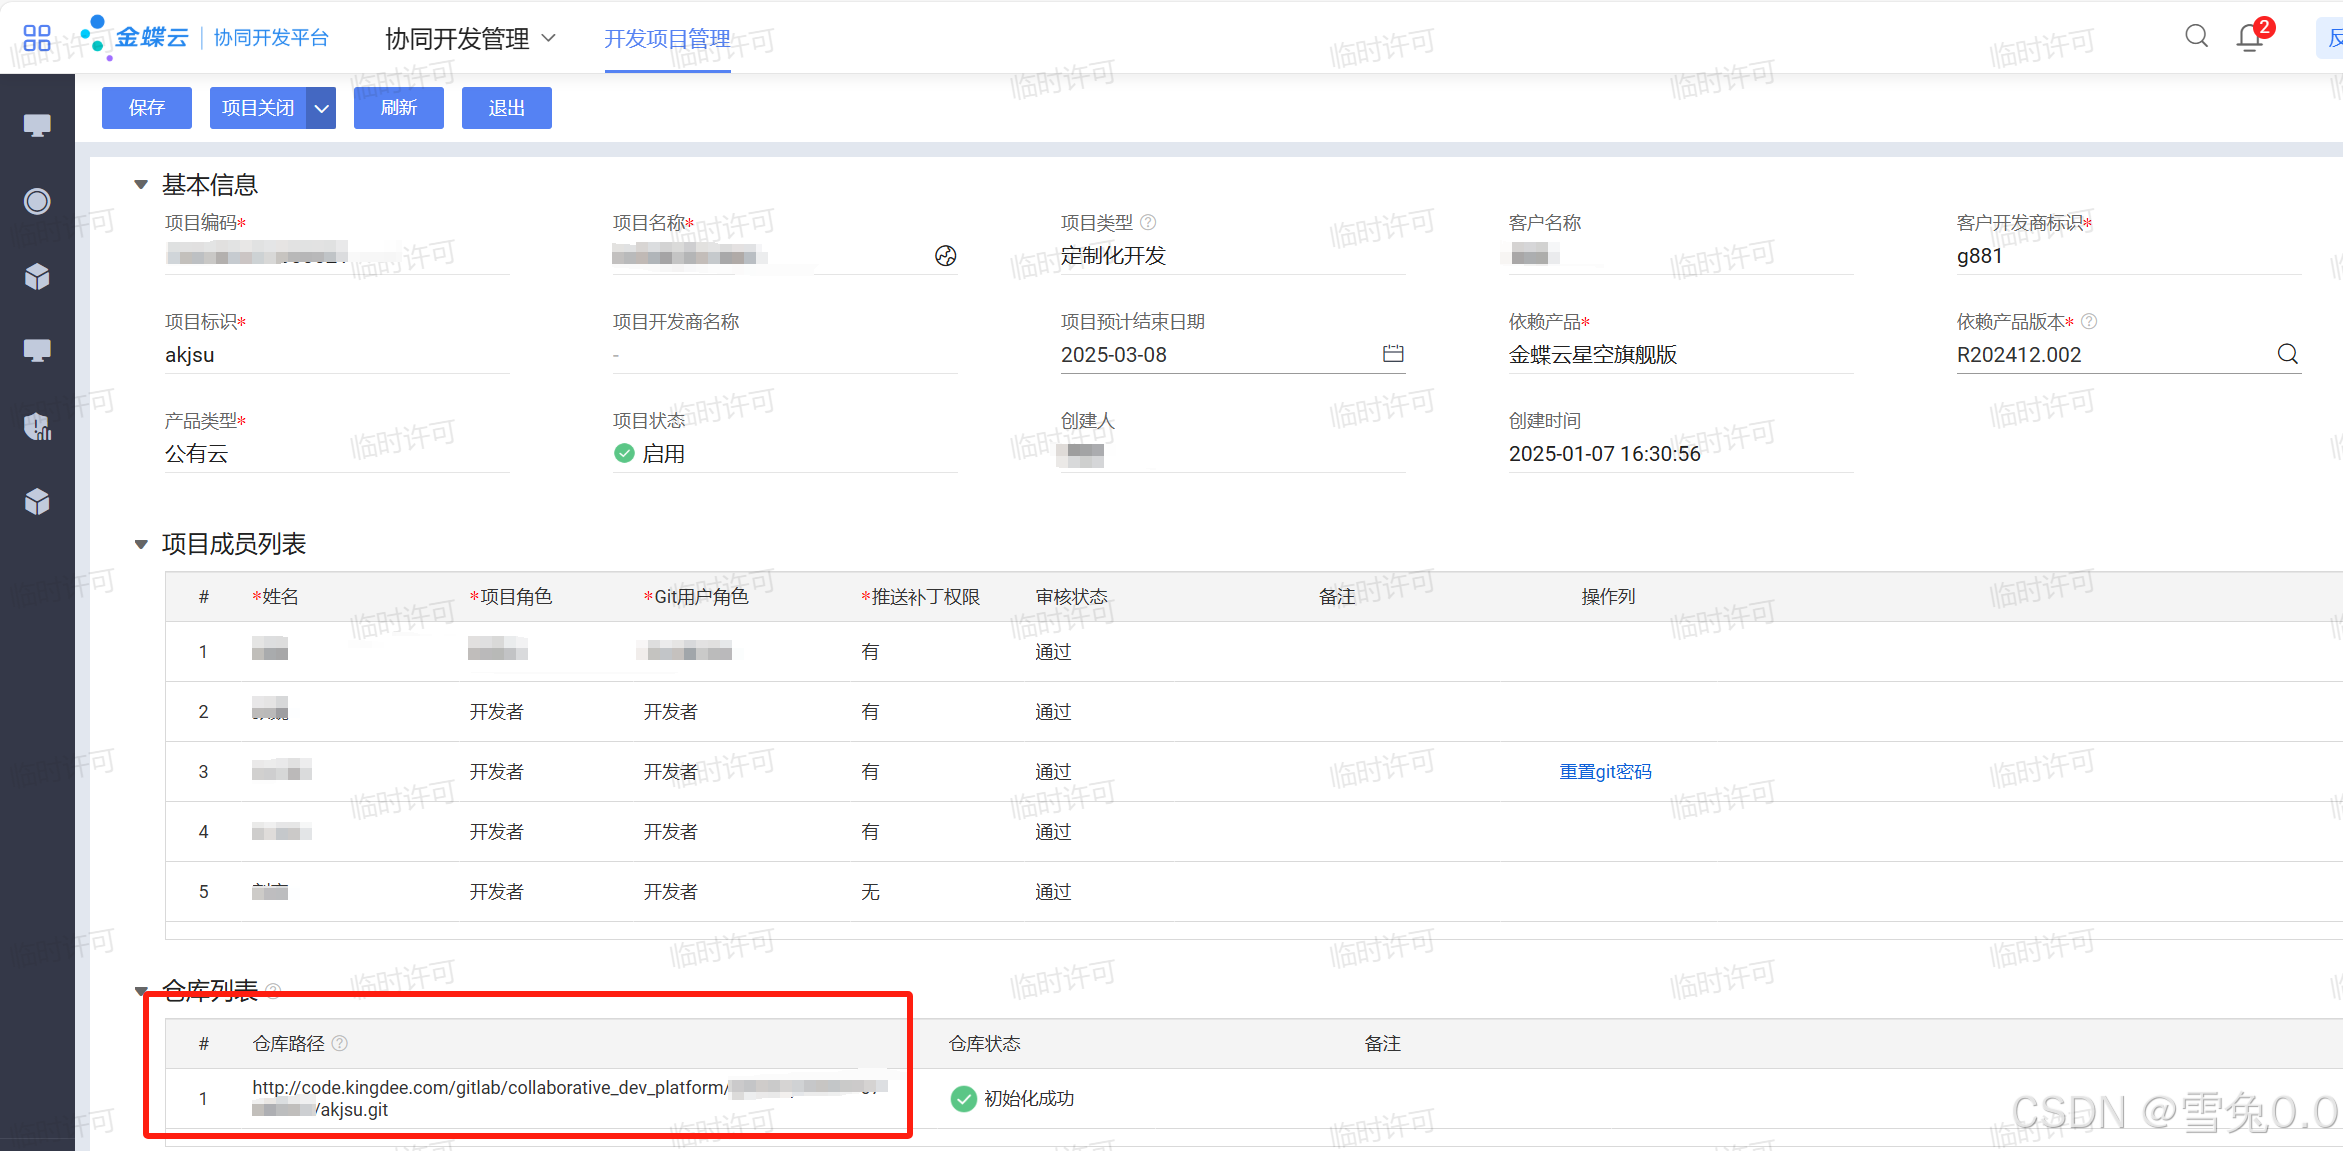Click the shield chart icon in sidebar
The image size is (2343, 1151).
(37, 426)
